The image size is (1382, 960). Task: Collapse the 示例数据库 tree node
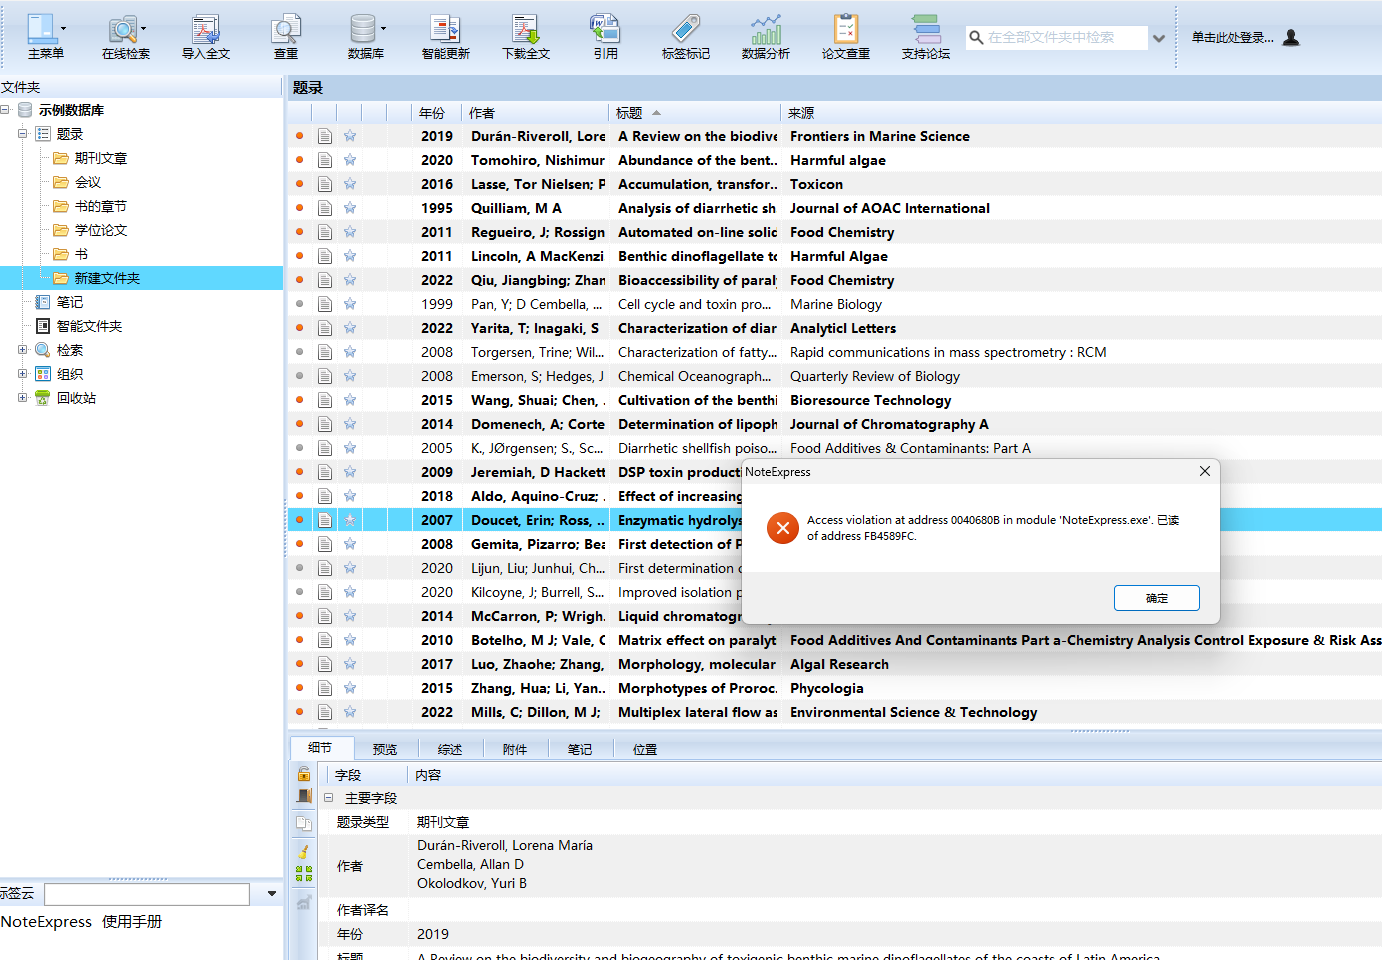[6, 110]
